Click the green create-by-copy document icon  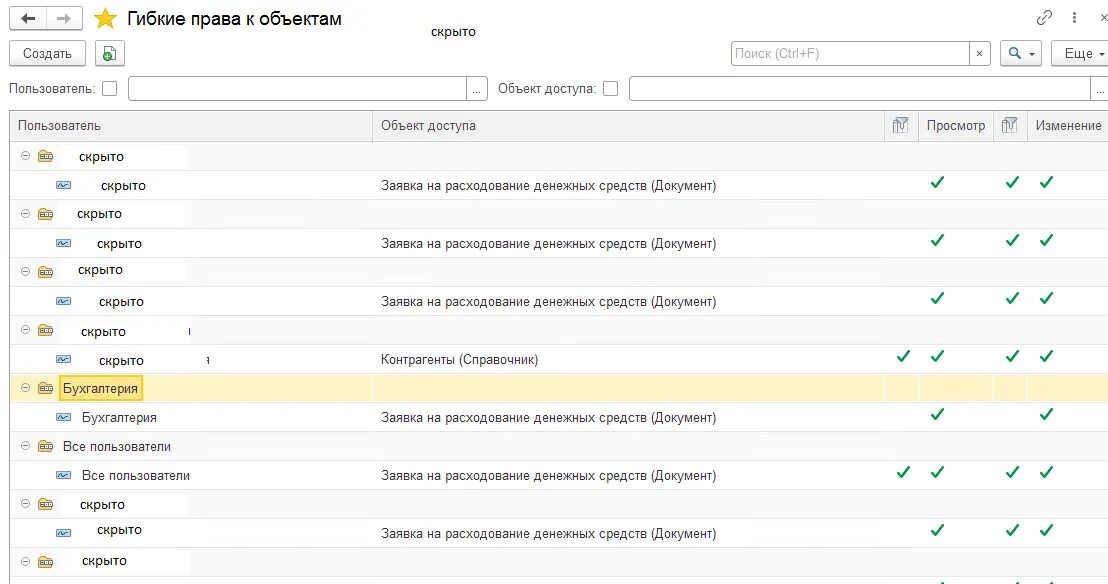108,54
